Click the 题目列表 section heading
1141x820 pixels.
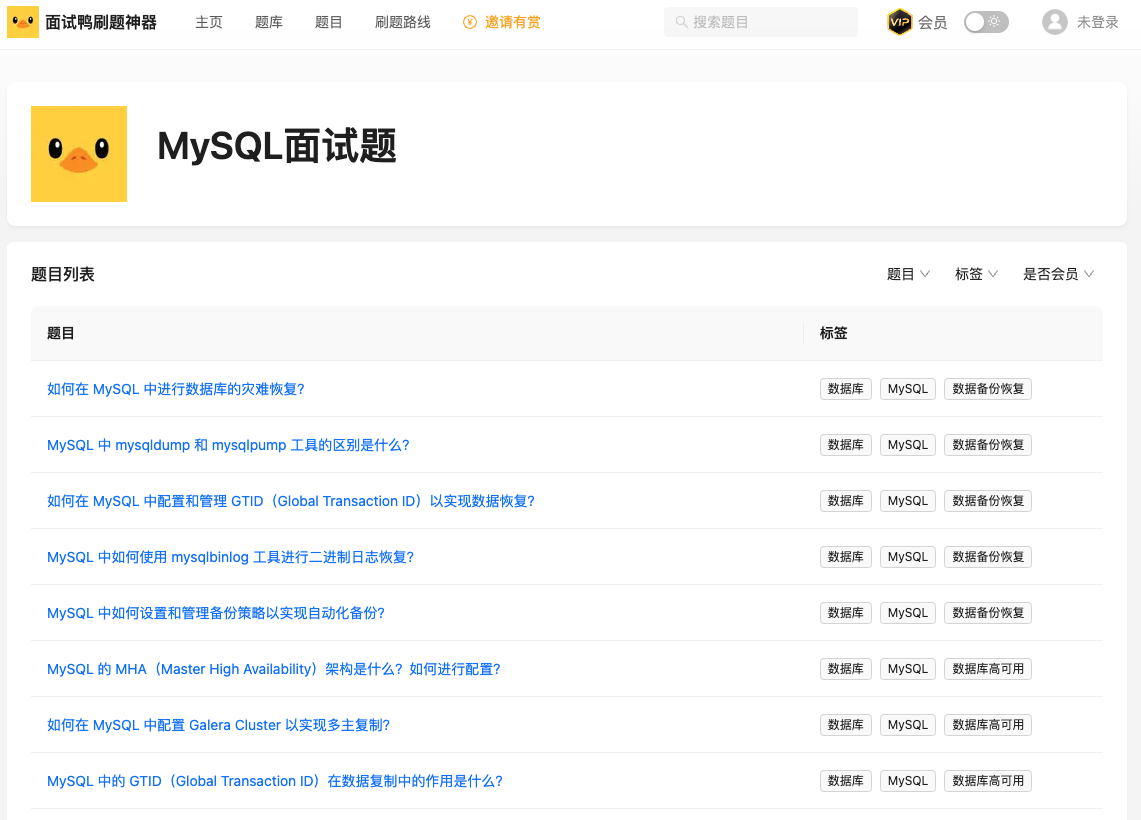63,274
